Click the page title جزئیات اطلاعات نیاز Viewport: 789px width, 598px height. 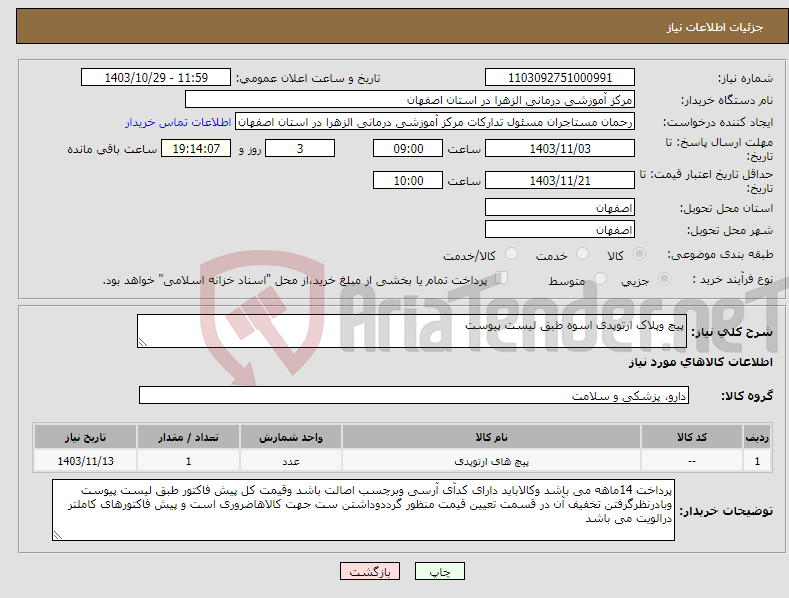(x=715, y=27)
